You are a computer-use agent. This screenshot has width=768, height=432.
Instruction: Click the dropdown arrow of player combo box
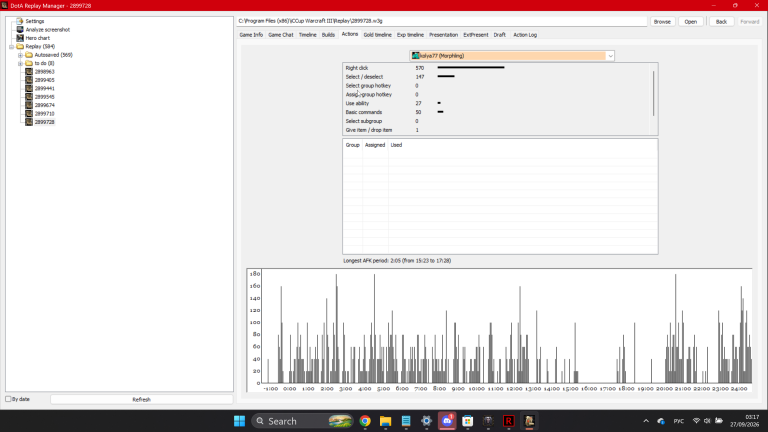coord(610,56)
